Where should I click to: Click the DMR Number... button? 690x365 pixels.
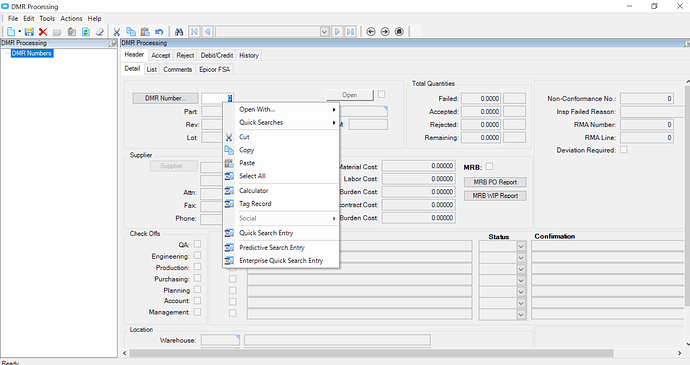tap(165, 98)
